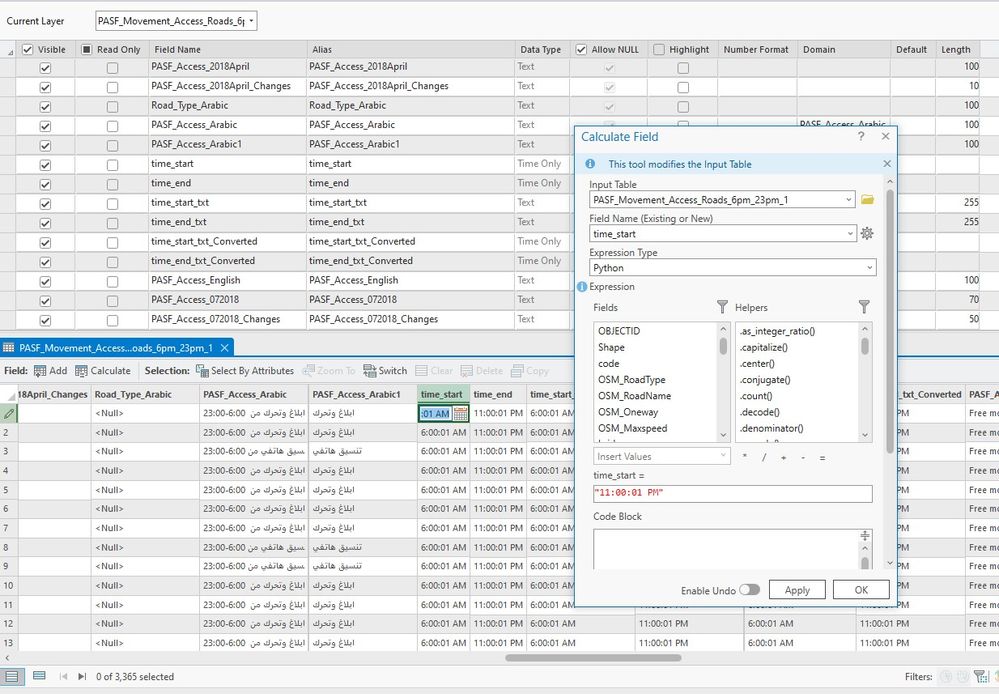
Task: Toggle the Enable Undo switch
Action: pos(749,590)
